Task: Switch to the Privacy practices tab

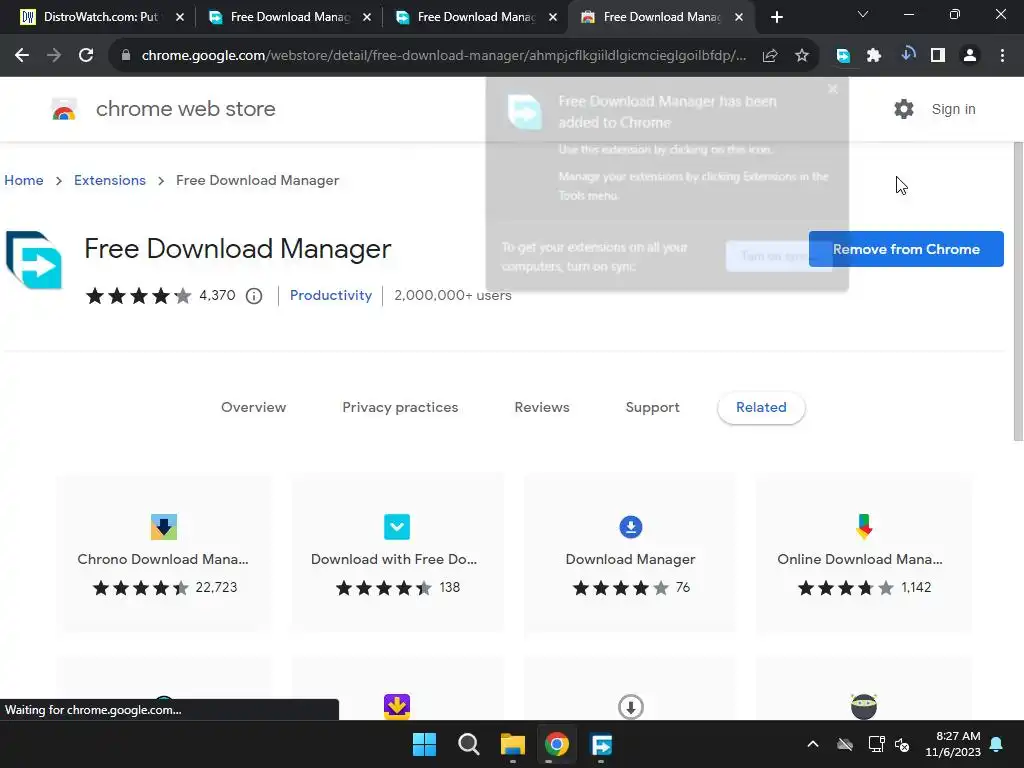Action: pyautogui.click(x=400, y=407)
